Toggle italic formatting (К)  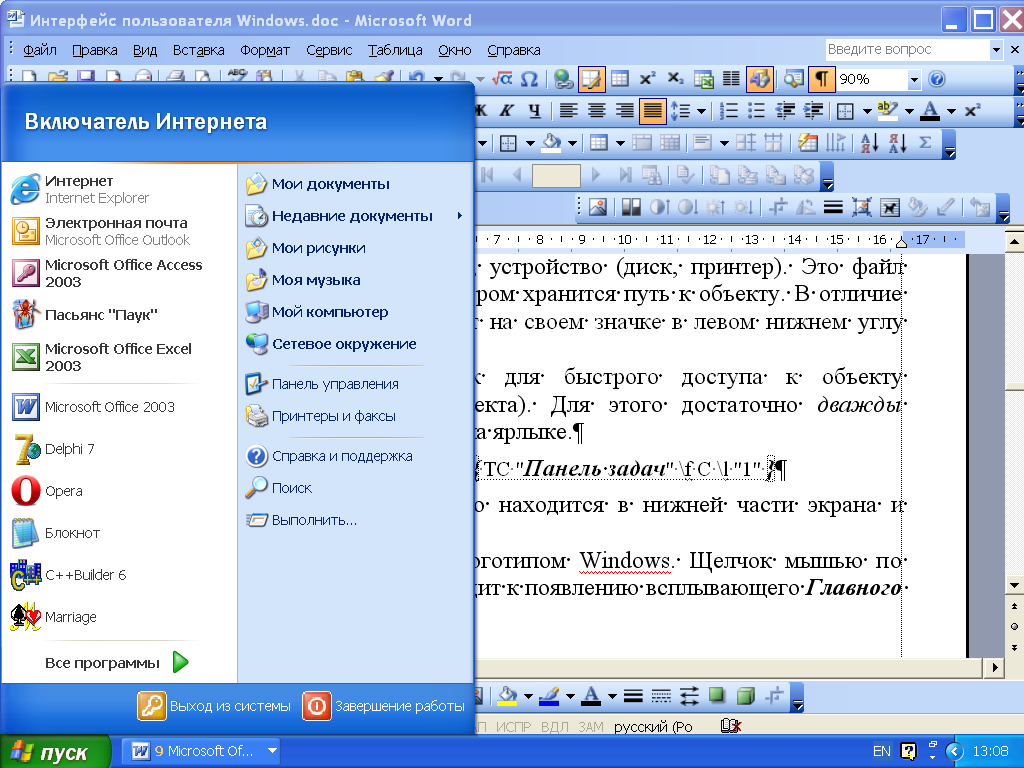pos(507,111)
